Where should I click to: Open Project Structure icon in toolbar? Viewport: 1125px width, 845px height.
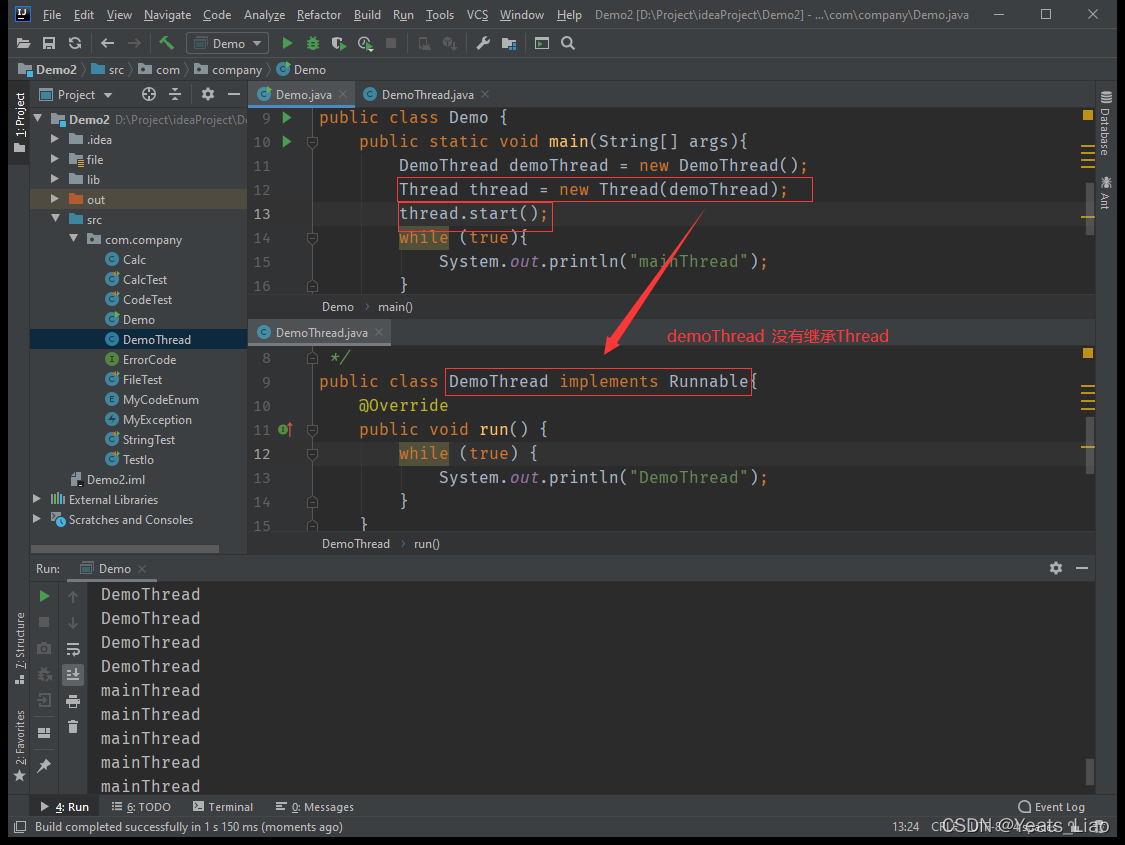click(509, 43)
